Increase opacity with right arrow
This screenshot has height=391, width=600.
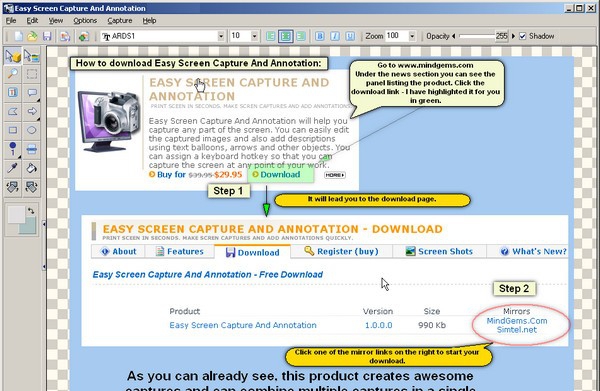click(x=514, y=36)
